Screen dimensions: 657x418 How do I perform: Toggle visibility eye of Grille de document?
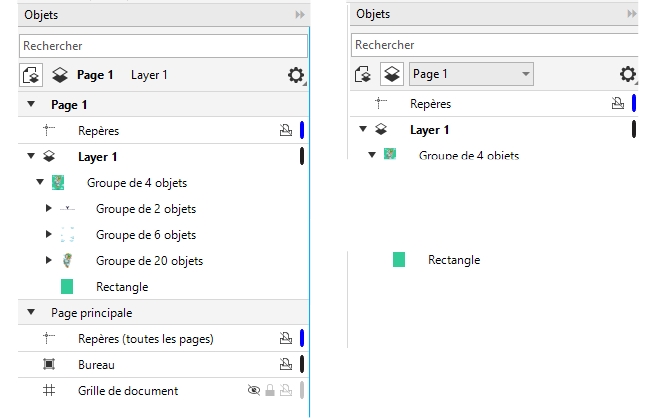pyautogui.click(x=253, y=391)
